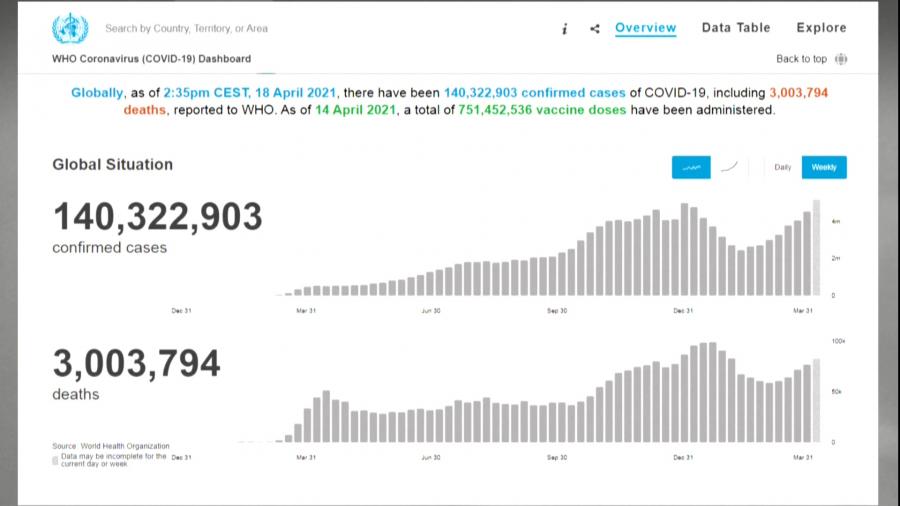Click the World Health Organization source link
900x506 pixels.
124,446
